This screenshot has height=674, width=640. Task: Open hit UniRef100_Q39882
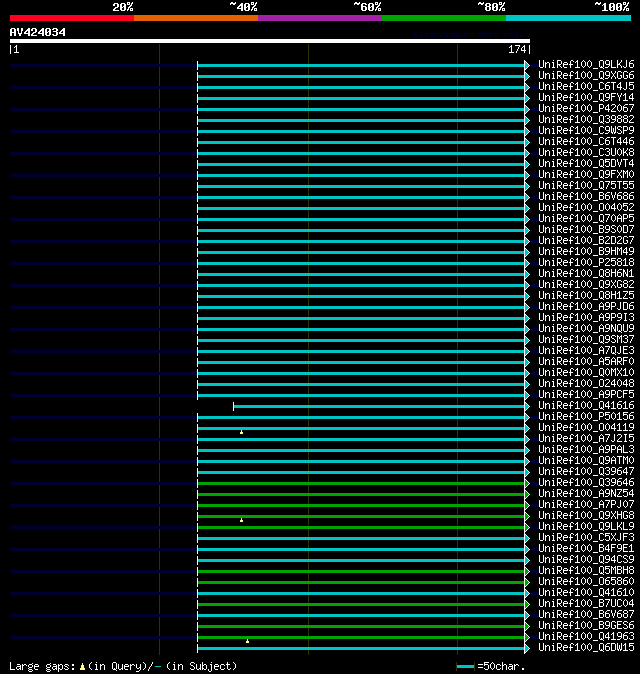pyautogui.click(x=586, y=119)
